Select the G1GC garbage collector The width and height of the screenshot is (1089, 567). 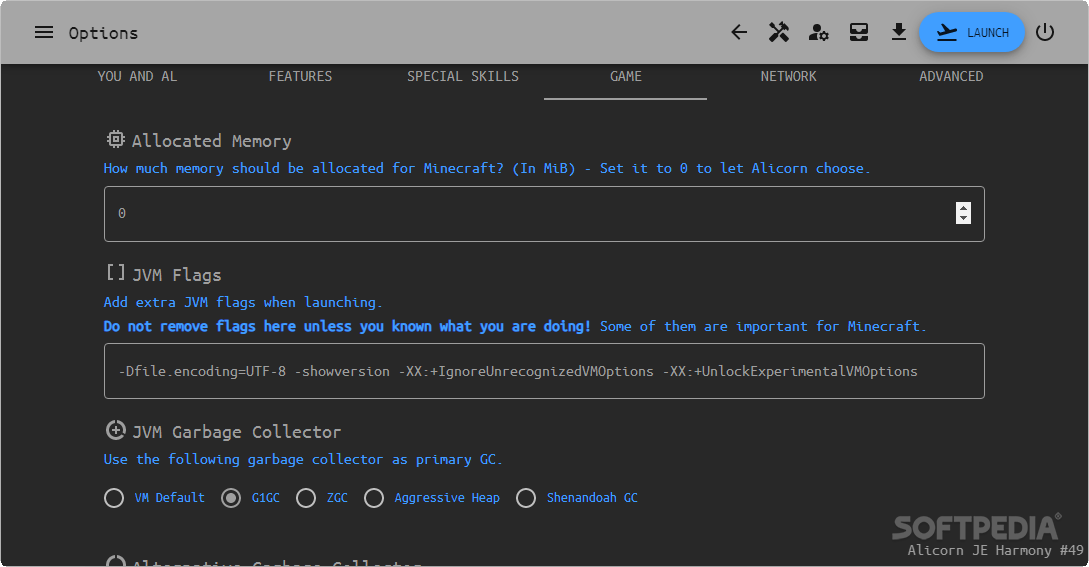[231, 498]
